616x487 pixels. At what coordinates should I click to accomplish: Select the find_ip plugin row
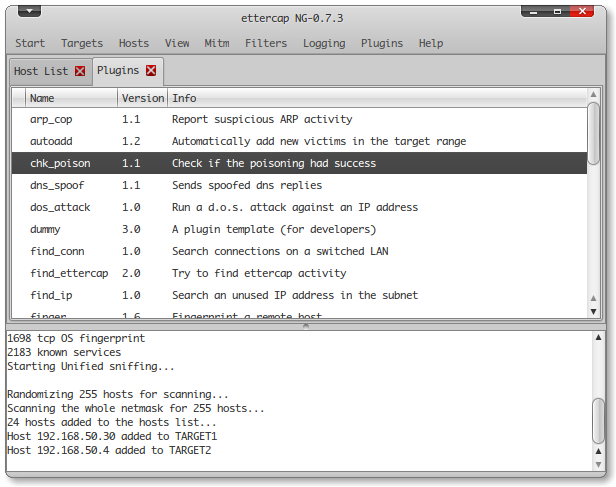[x=299, y=295]
